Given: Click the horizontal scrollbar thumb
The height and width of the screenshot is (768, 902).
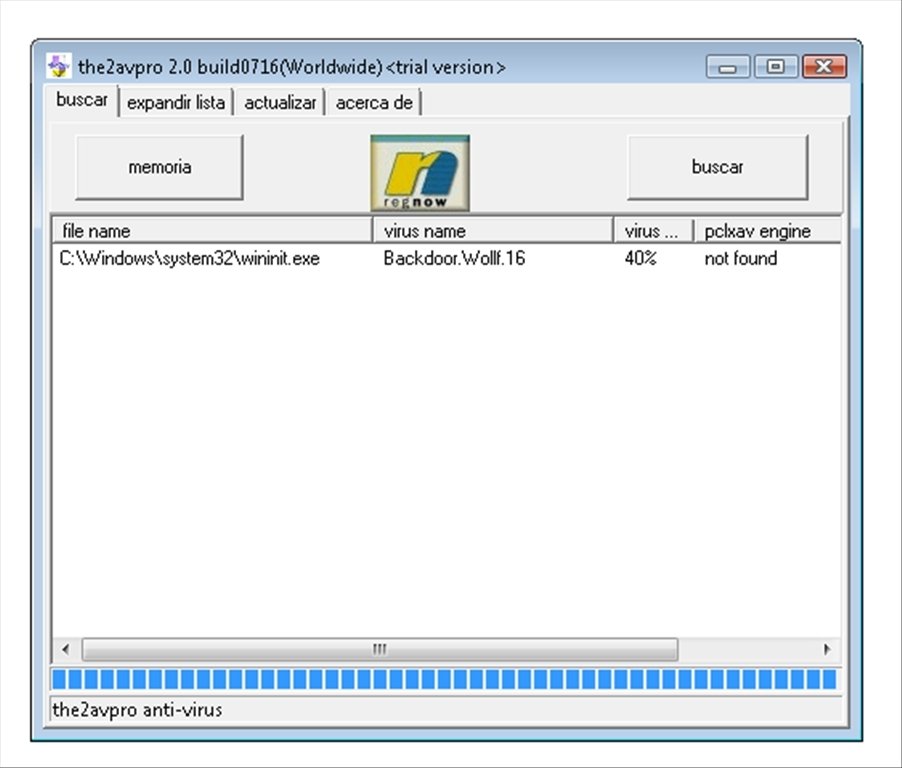Looking at the screenshot, I should (380, 649).
